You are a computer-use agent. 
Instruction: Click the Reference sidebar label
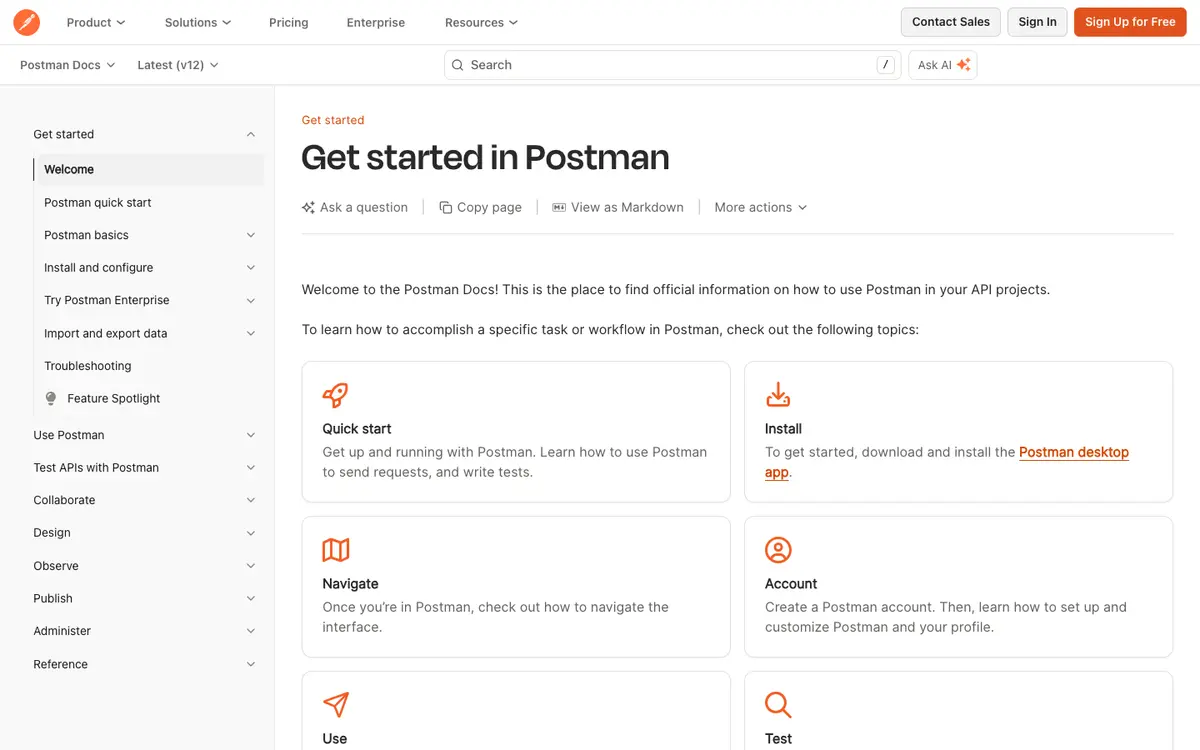(x=60, y=664)
